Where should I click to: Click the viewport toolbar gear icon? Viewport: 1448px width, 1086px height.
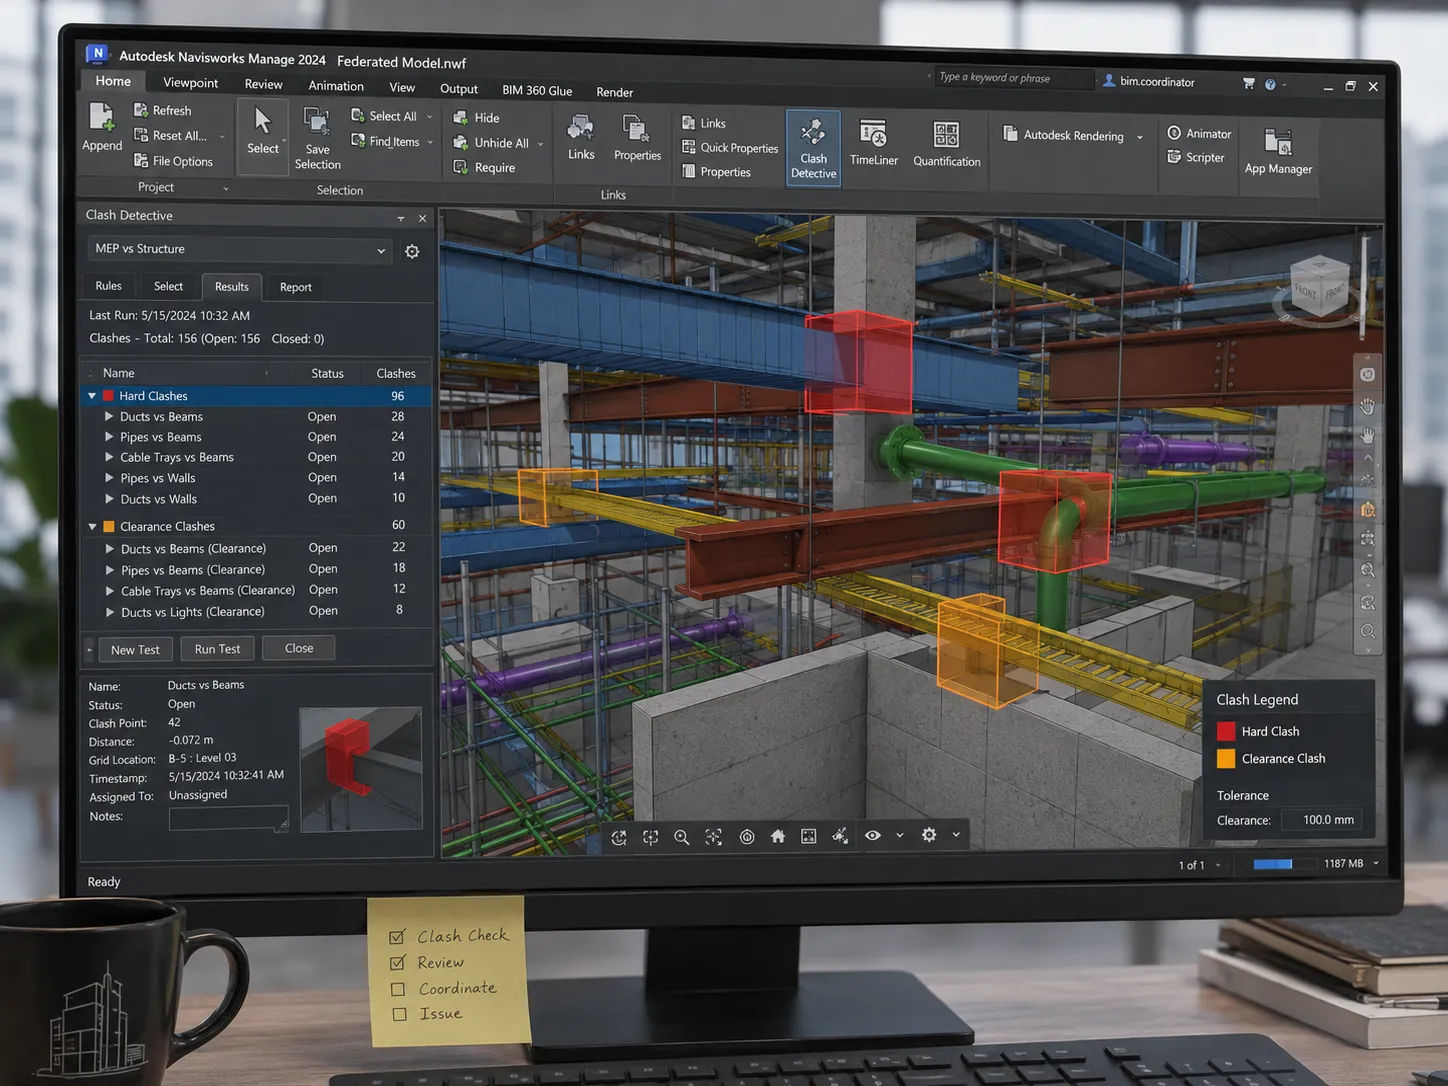pyautogui.click(x=929, y=834)
